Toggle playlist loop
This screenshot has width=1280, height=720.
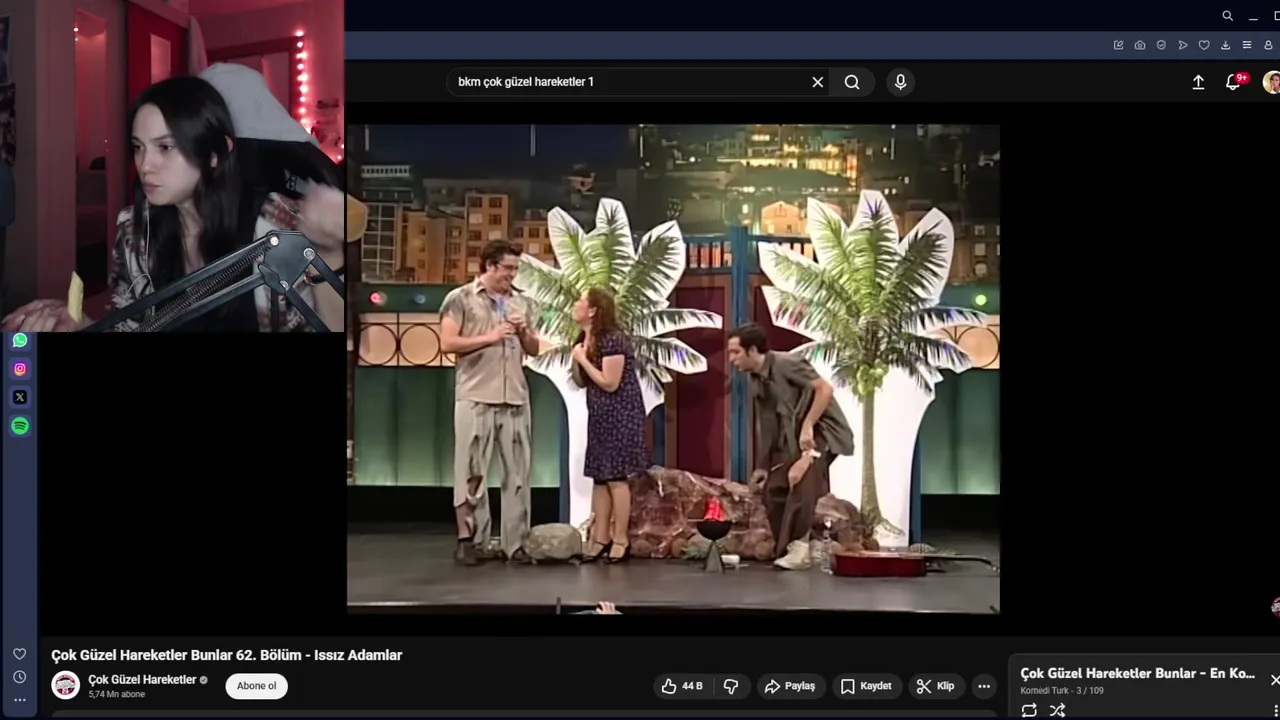point(1029,711)
